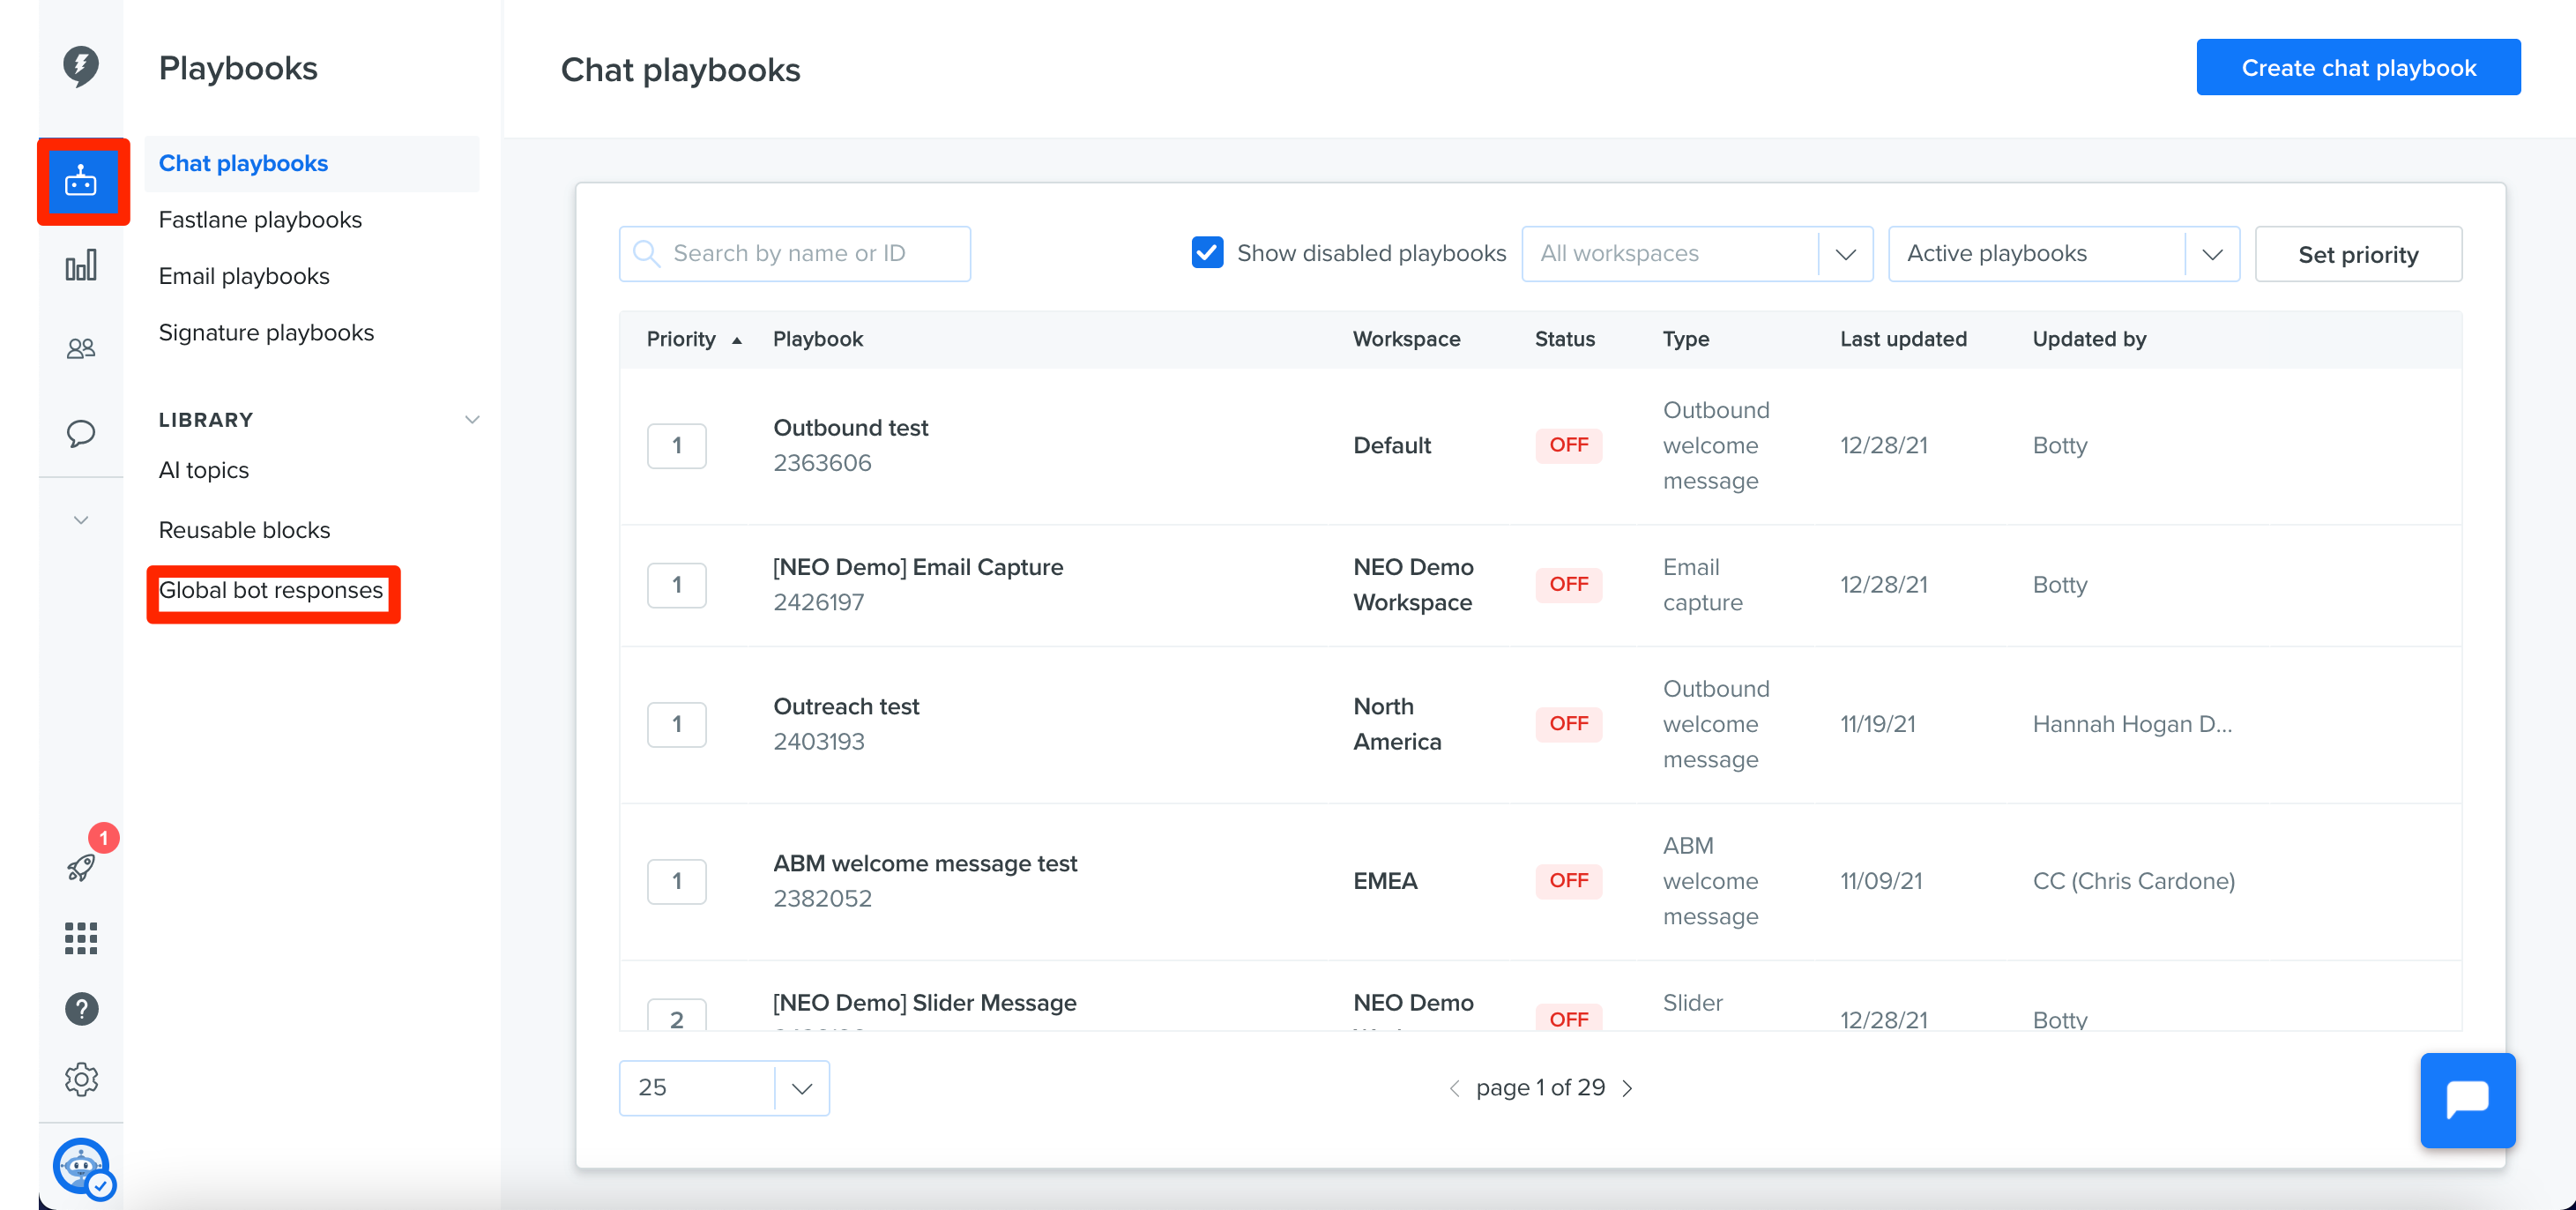This screenshot has width=2576, height=1210.
Task: Select Email playbooks menu item
Action: (x=244, y=276)
